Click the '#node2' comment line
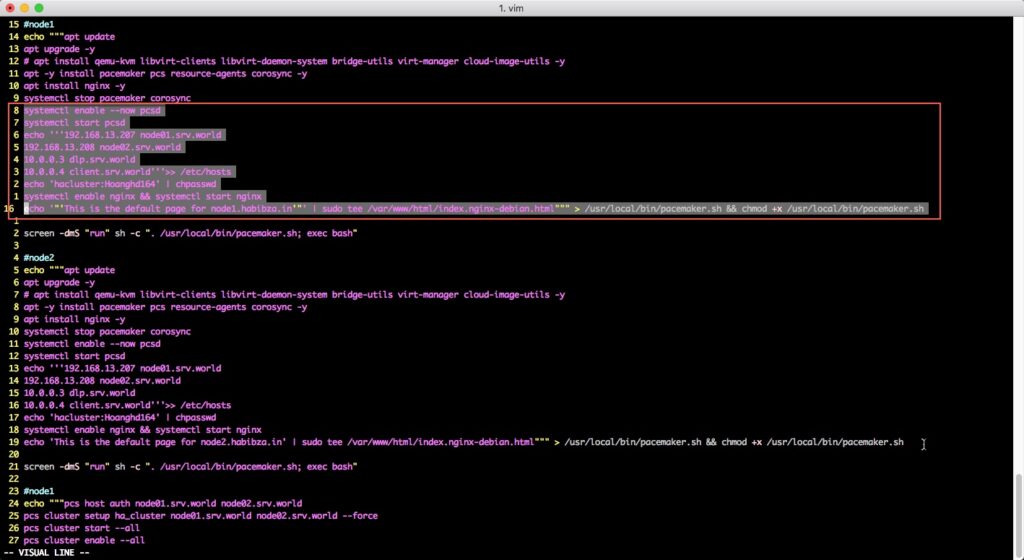 pyautogui.click(x=39, y=258)
